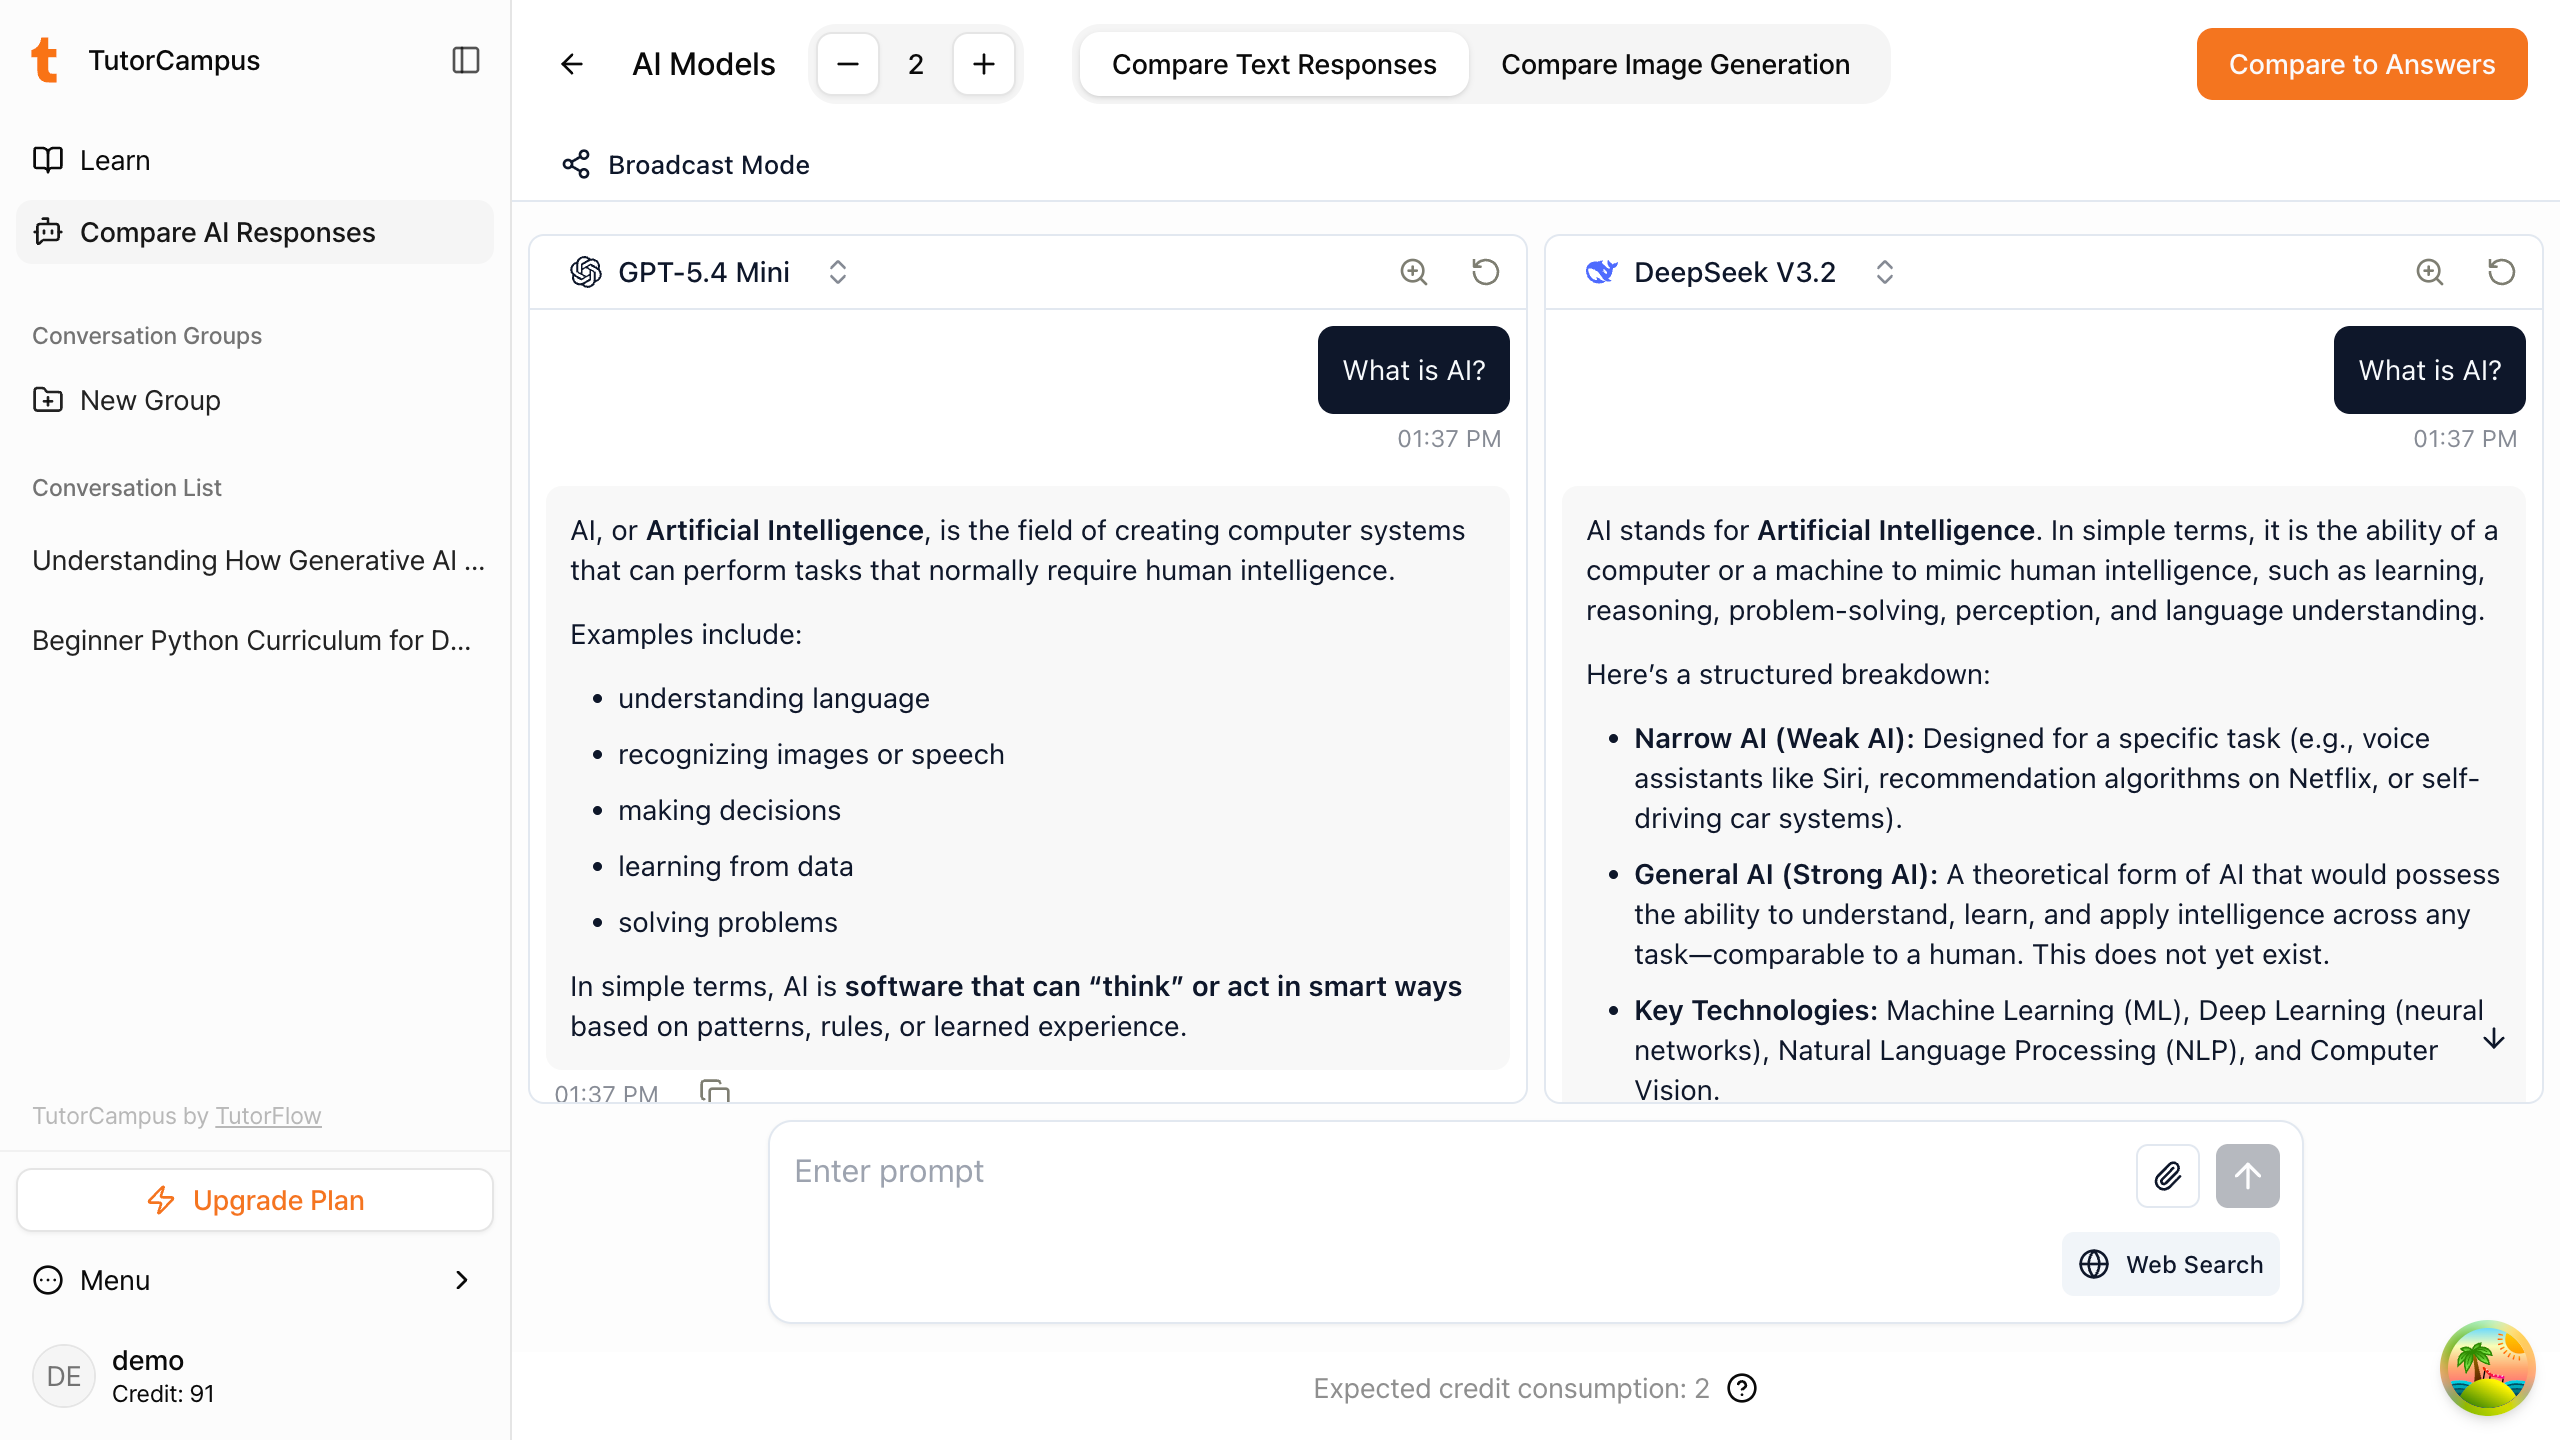The height and width of the screenshot is (1440, 2560).
Task: Click the Upgrade Plan button
Action: (254, 1200)
